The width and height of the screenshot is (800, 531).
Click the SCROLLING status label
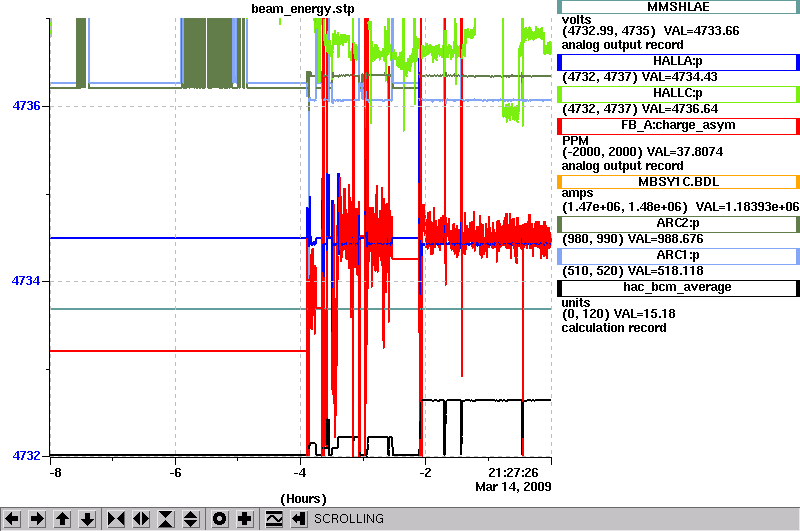(x=348, y=519)
